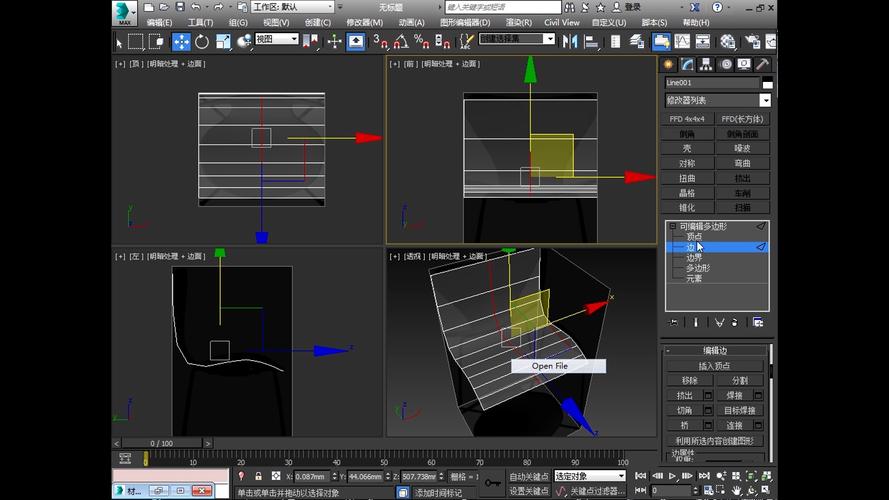Activate the Select and Rotate tool
The width and height of the screenshot is (889, 500).
coord(202,42)
